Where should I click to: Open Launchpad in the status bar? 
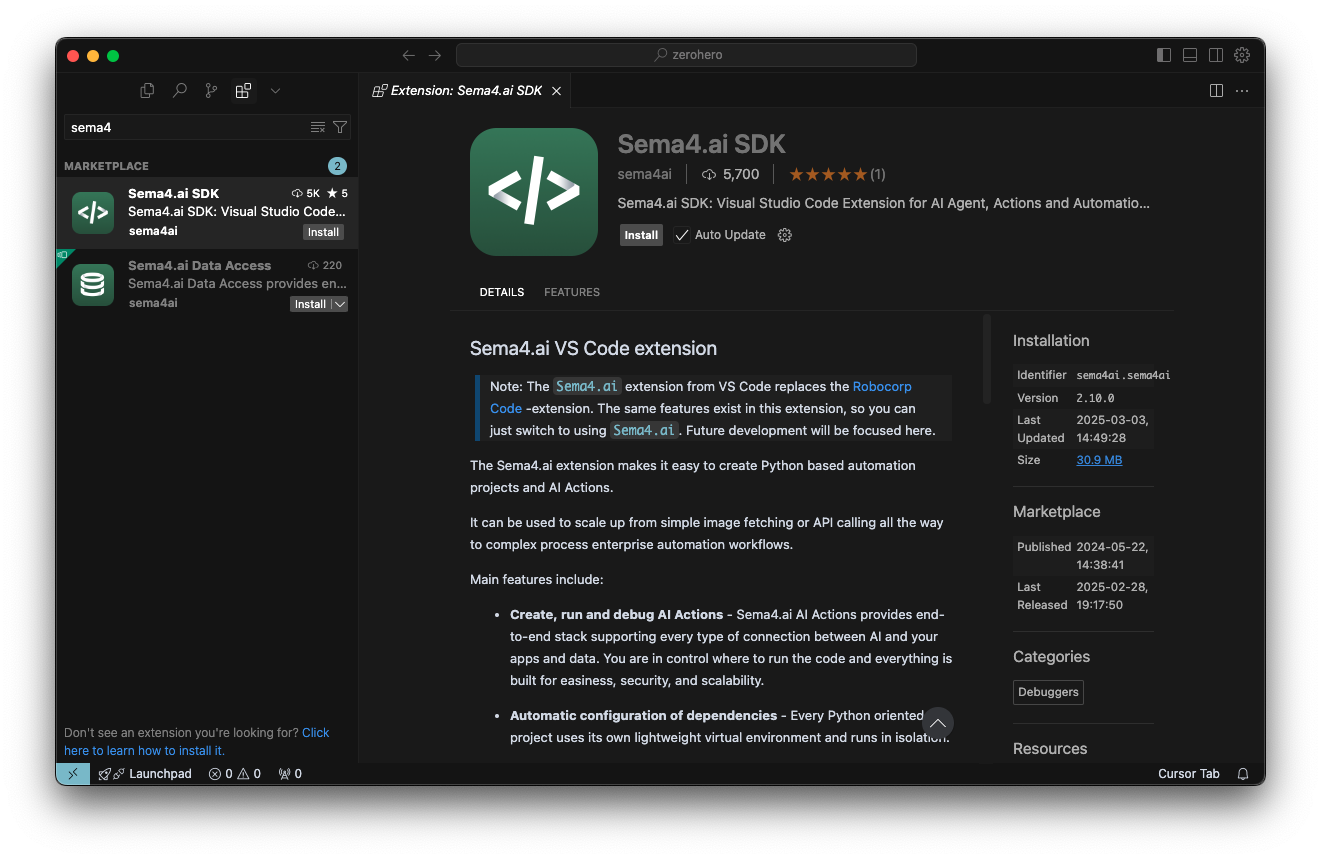pyautogui.click(x=145, y=774)
